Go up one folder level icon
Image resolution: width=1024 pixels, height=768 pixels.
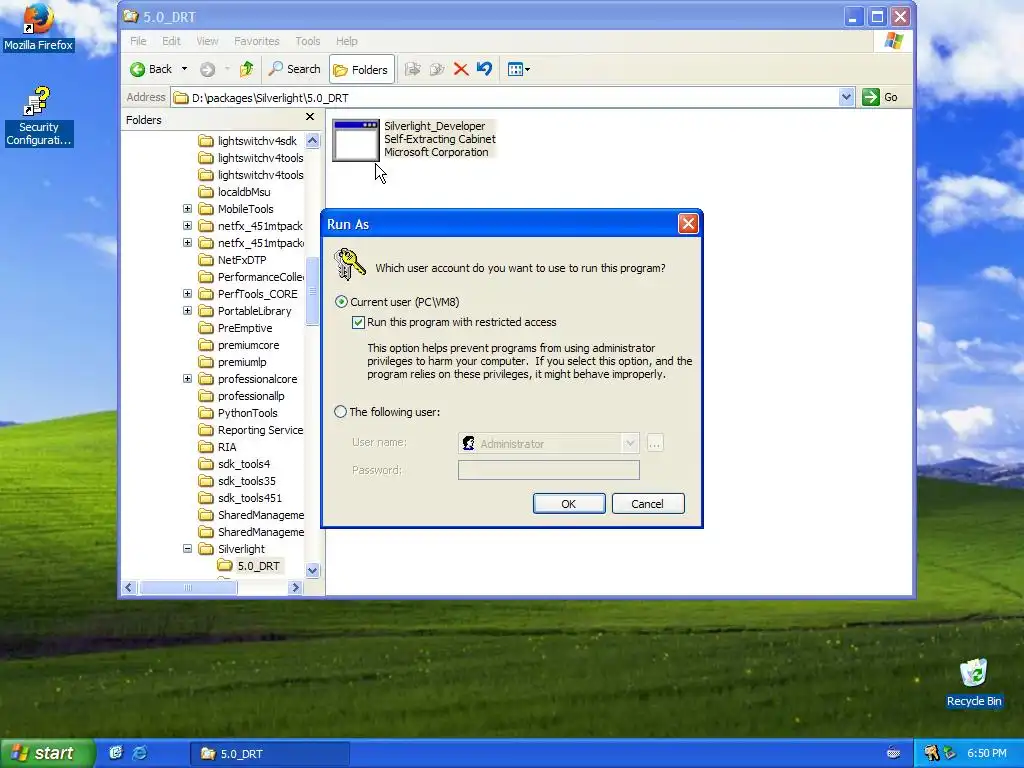point(247,69)
